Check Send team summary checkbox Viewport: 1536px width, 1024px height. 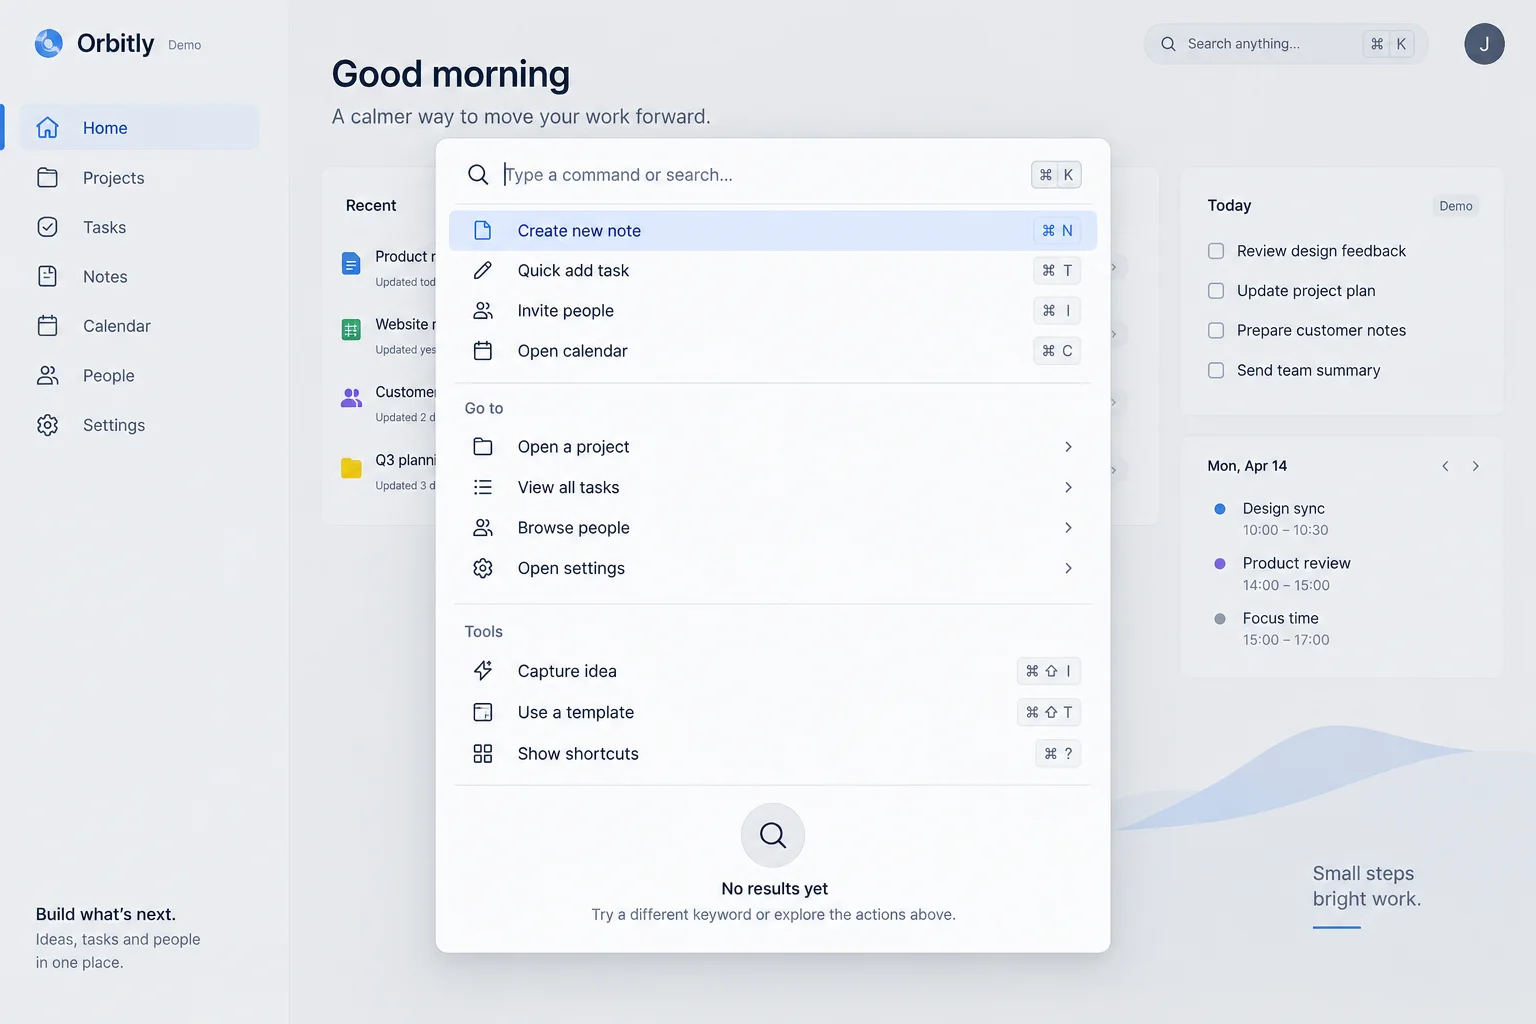pos(1216,370)
